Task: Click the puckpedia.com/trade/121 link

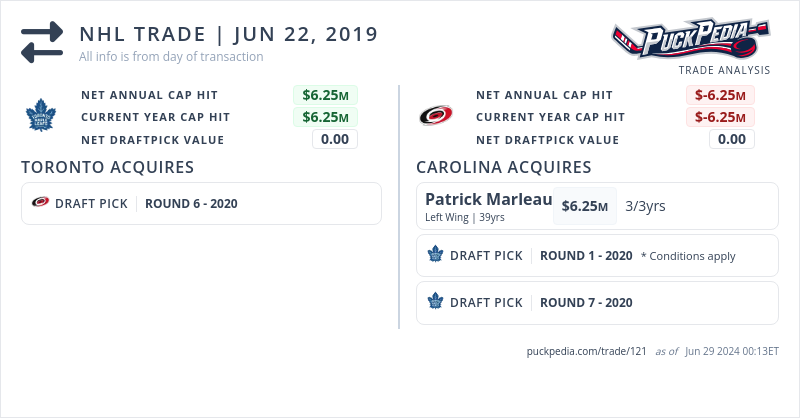Action: pos(587,351)
